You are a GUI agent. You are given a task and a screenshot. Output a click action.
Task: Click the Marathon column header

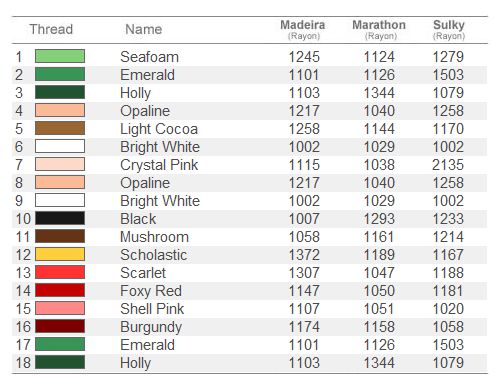pos(379,29)
